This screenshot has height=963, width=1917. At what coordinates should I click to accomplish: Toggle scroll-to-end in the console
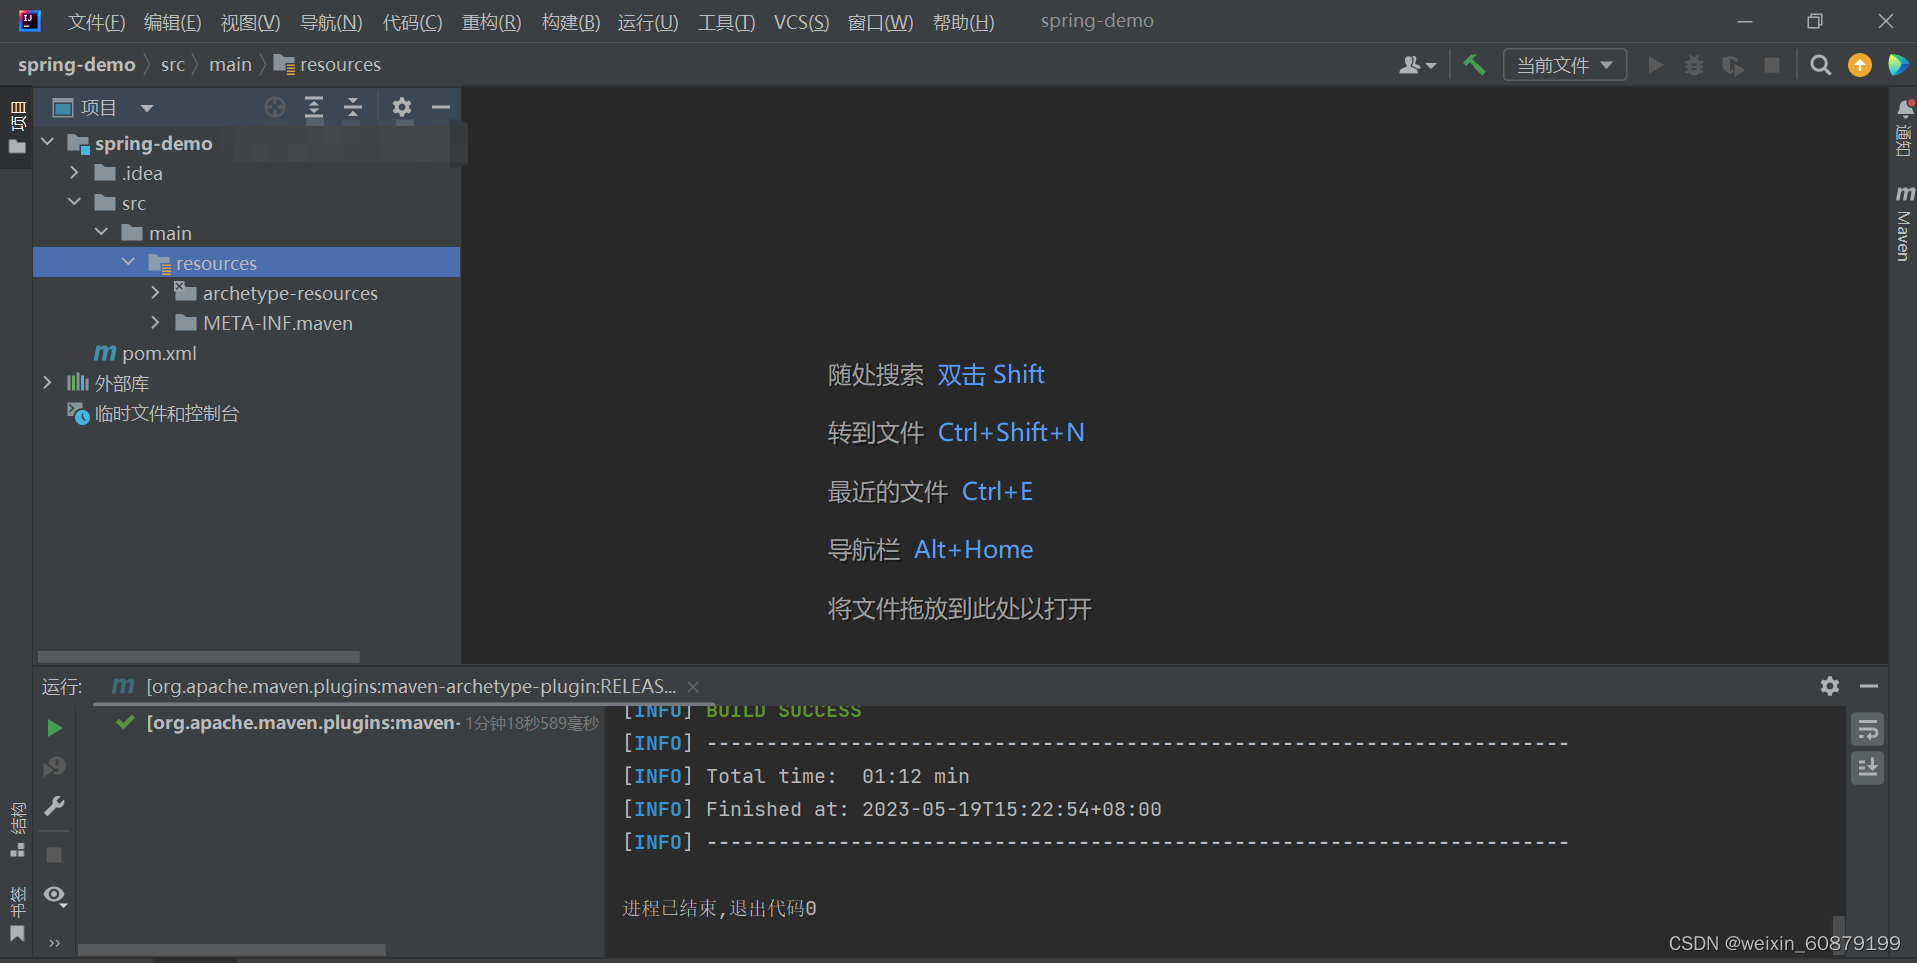click(x=1868, y=768)
